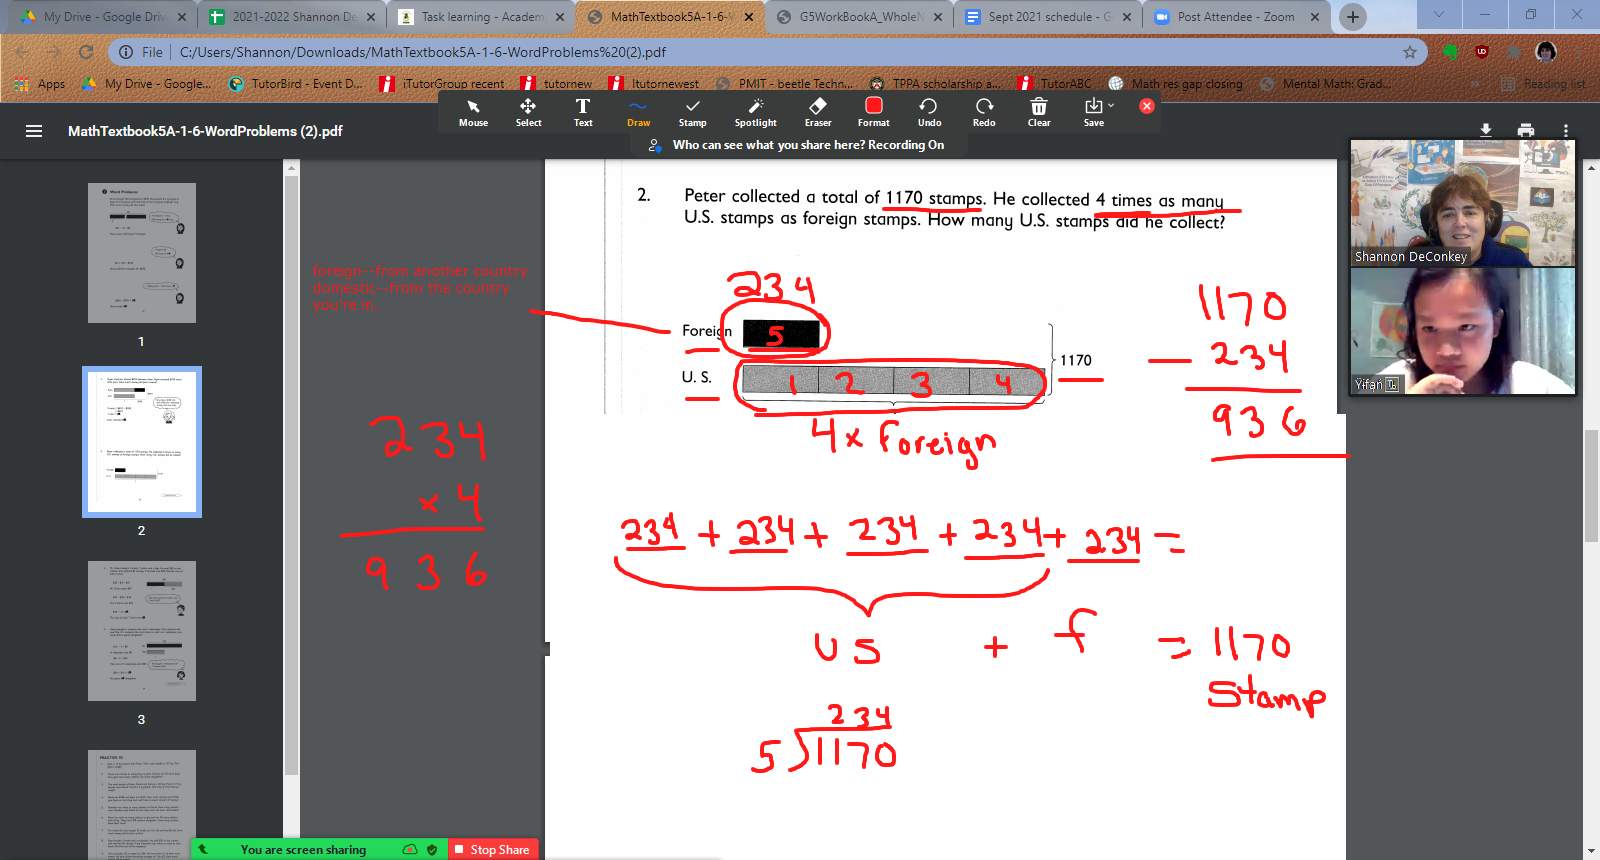Go back to previous page
Viewport: 1600px width, 860px height.
click(22, 52)
